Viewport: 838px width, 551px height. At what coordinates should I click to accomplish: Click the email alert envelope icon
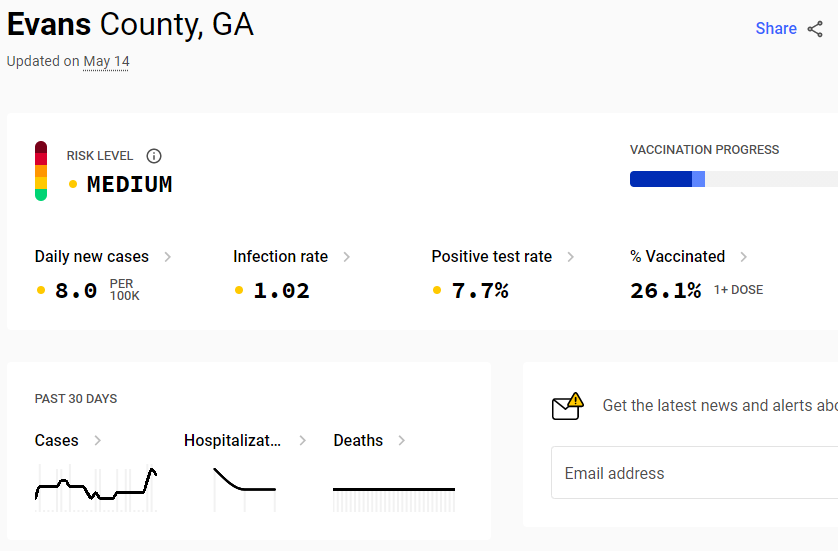[568, 406]
